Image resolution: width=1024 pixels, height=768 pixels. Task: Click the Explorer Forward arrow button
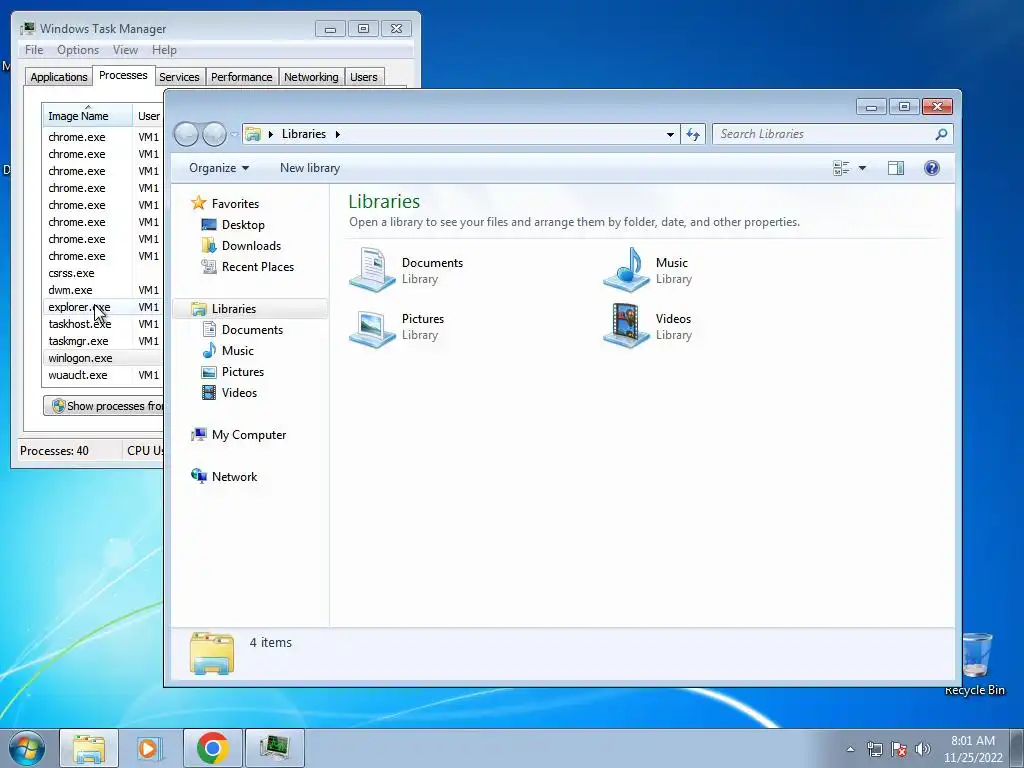(214, 134)
